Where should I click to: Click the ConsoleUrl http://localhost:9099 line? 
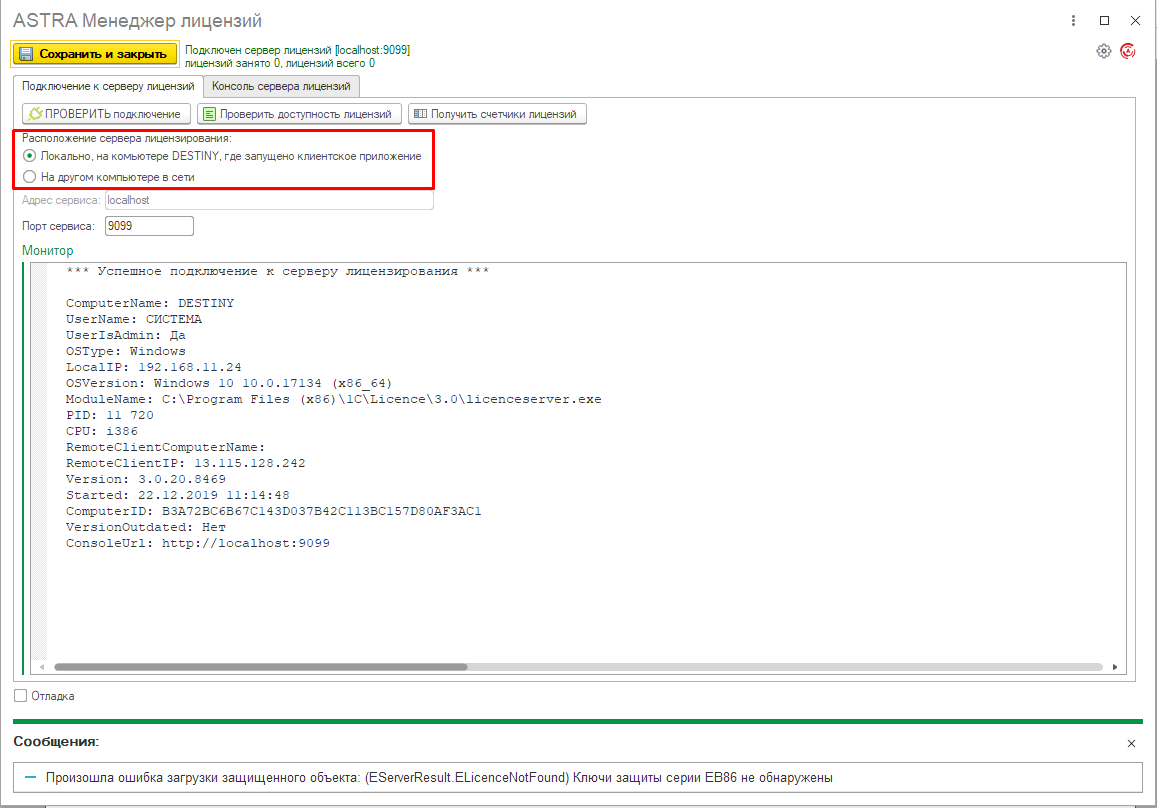coord(198,543)
